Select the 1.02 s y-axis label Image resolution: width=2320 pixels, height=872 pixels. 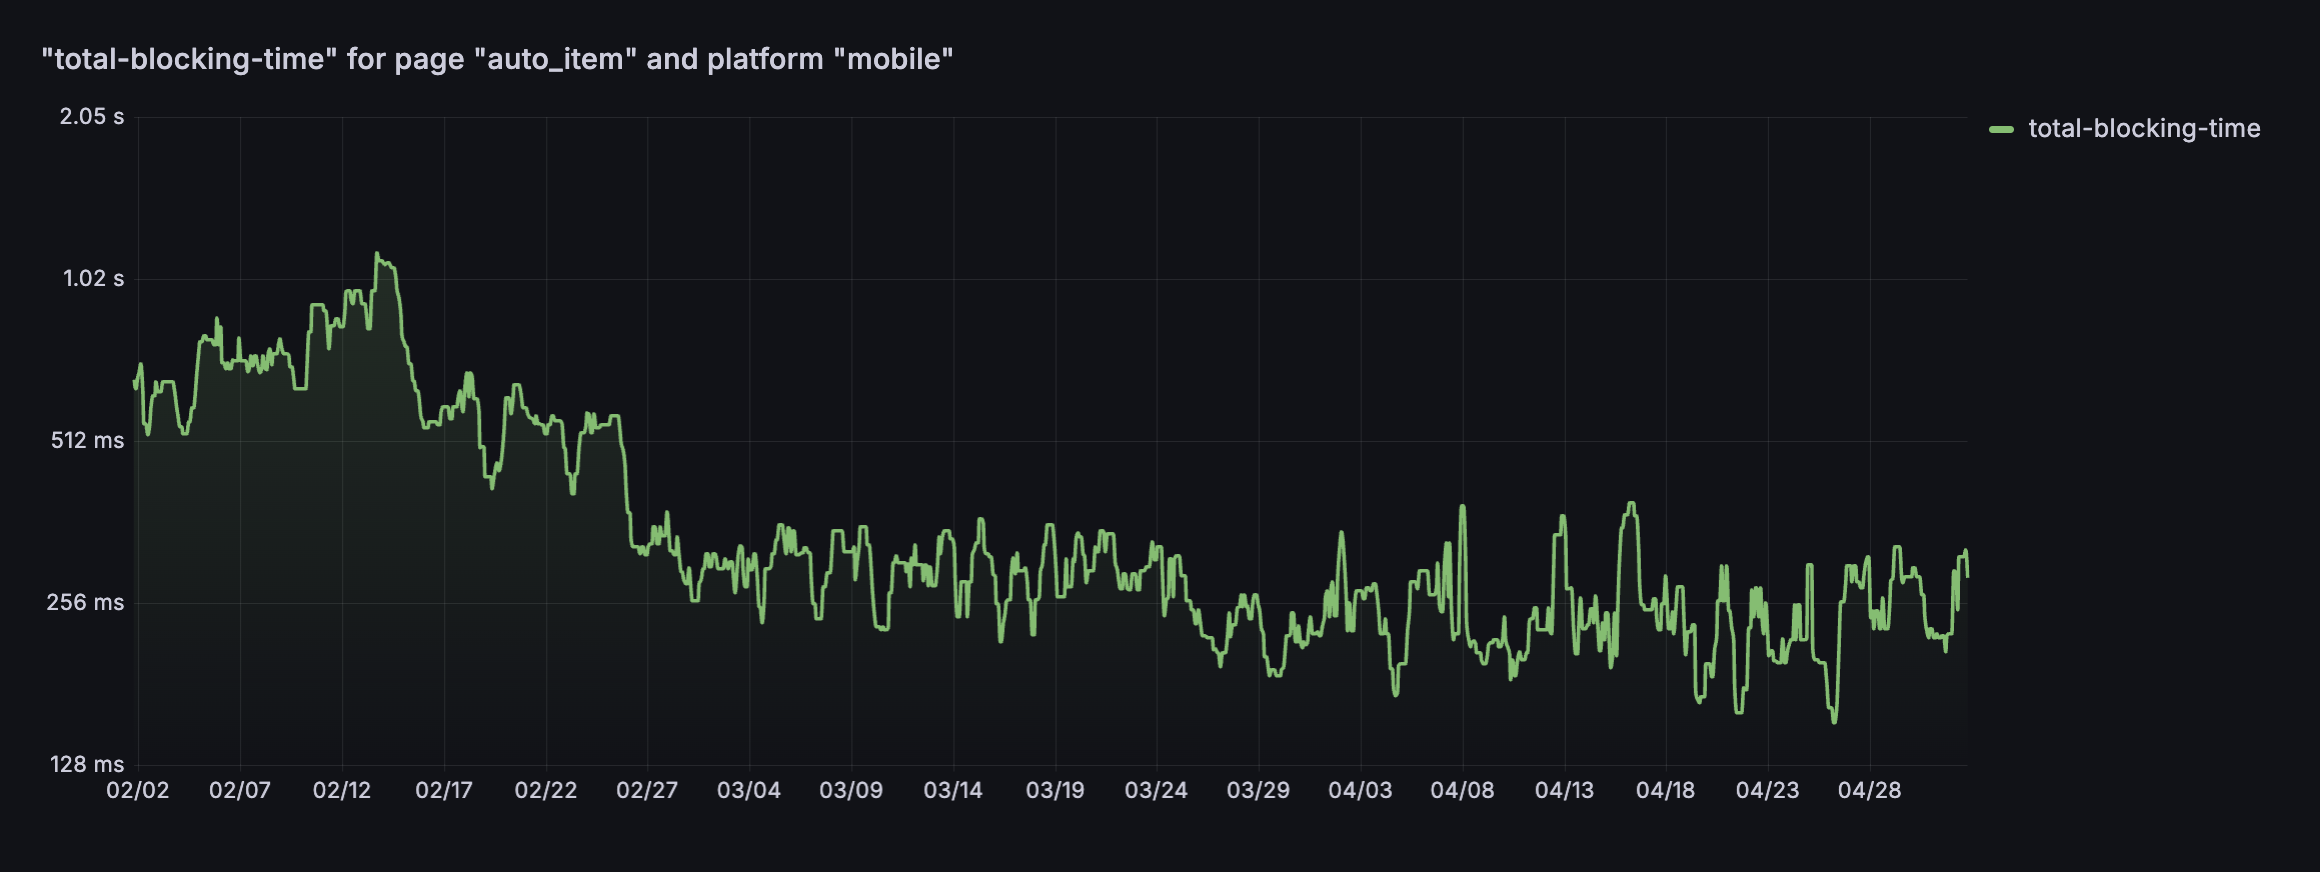[94, 279]
